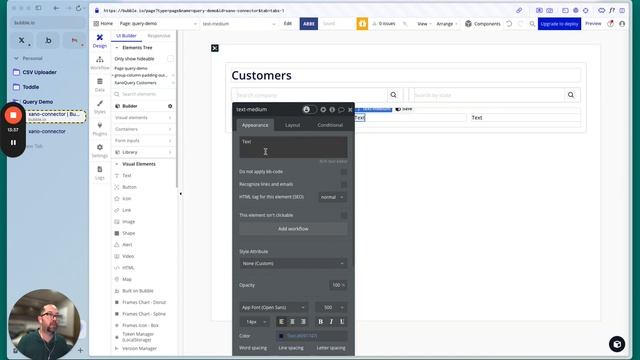This screenshot has height=360, width=640.
Task: Open the Workflow section in sidebar
Action: (100, 63)
